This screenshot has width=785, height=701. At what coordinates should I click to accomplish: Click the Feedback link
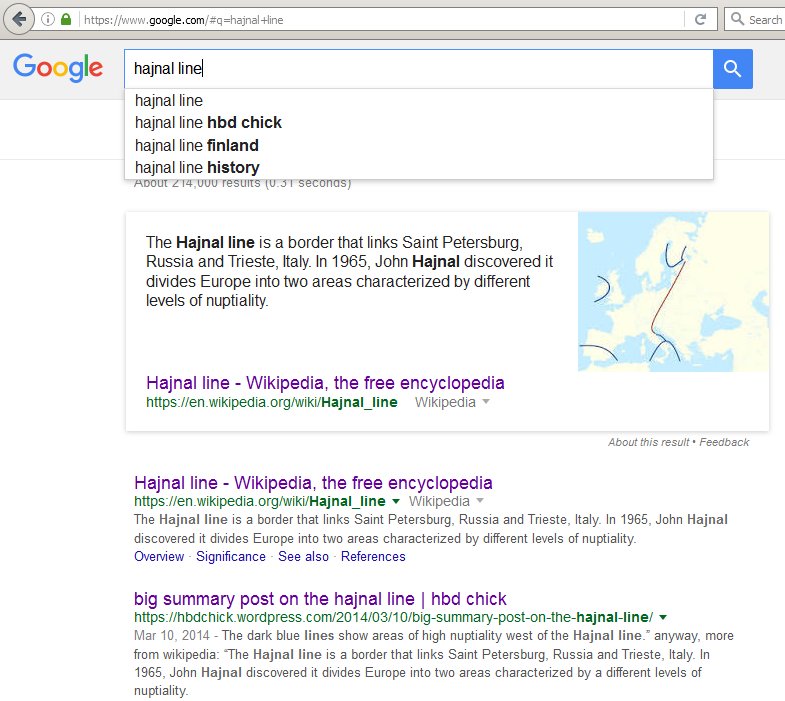[x=724, y=442]
